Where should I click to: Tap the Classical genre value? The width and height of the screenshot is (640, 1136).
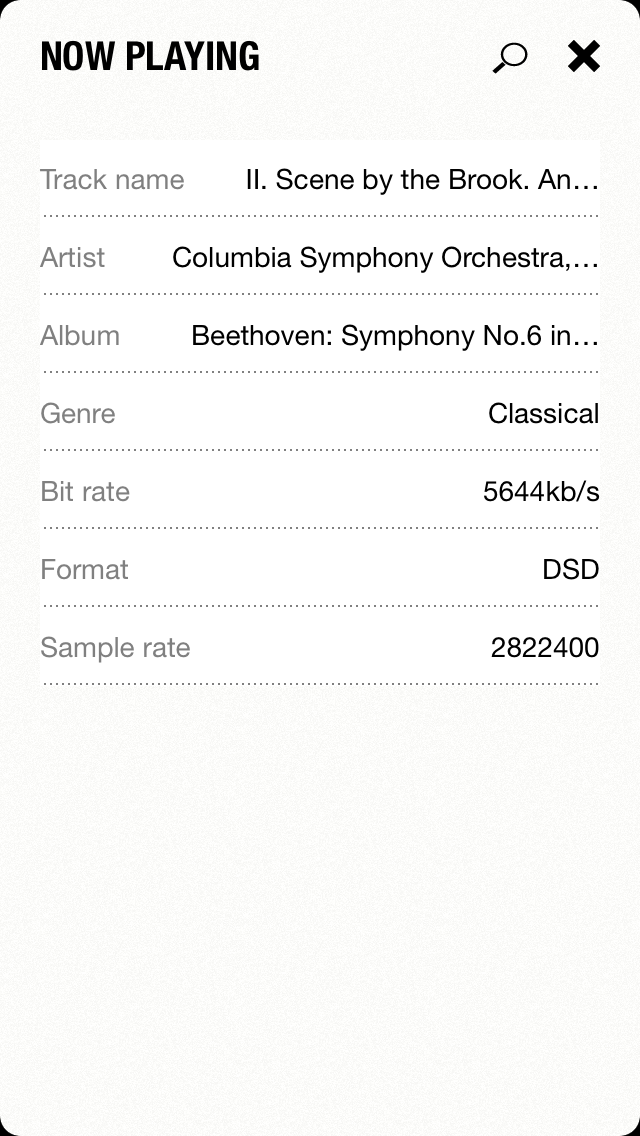click(543, 414)
